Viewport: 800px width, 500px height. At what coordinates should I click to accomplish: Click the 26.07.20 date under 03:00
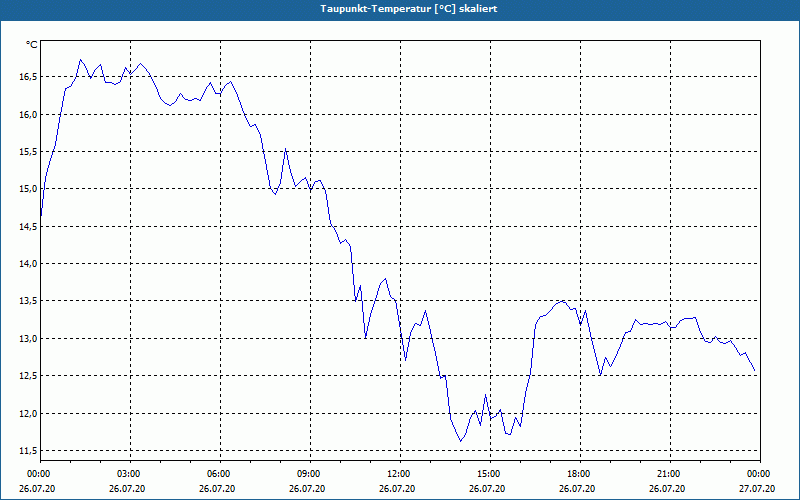pos(127,489)
